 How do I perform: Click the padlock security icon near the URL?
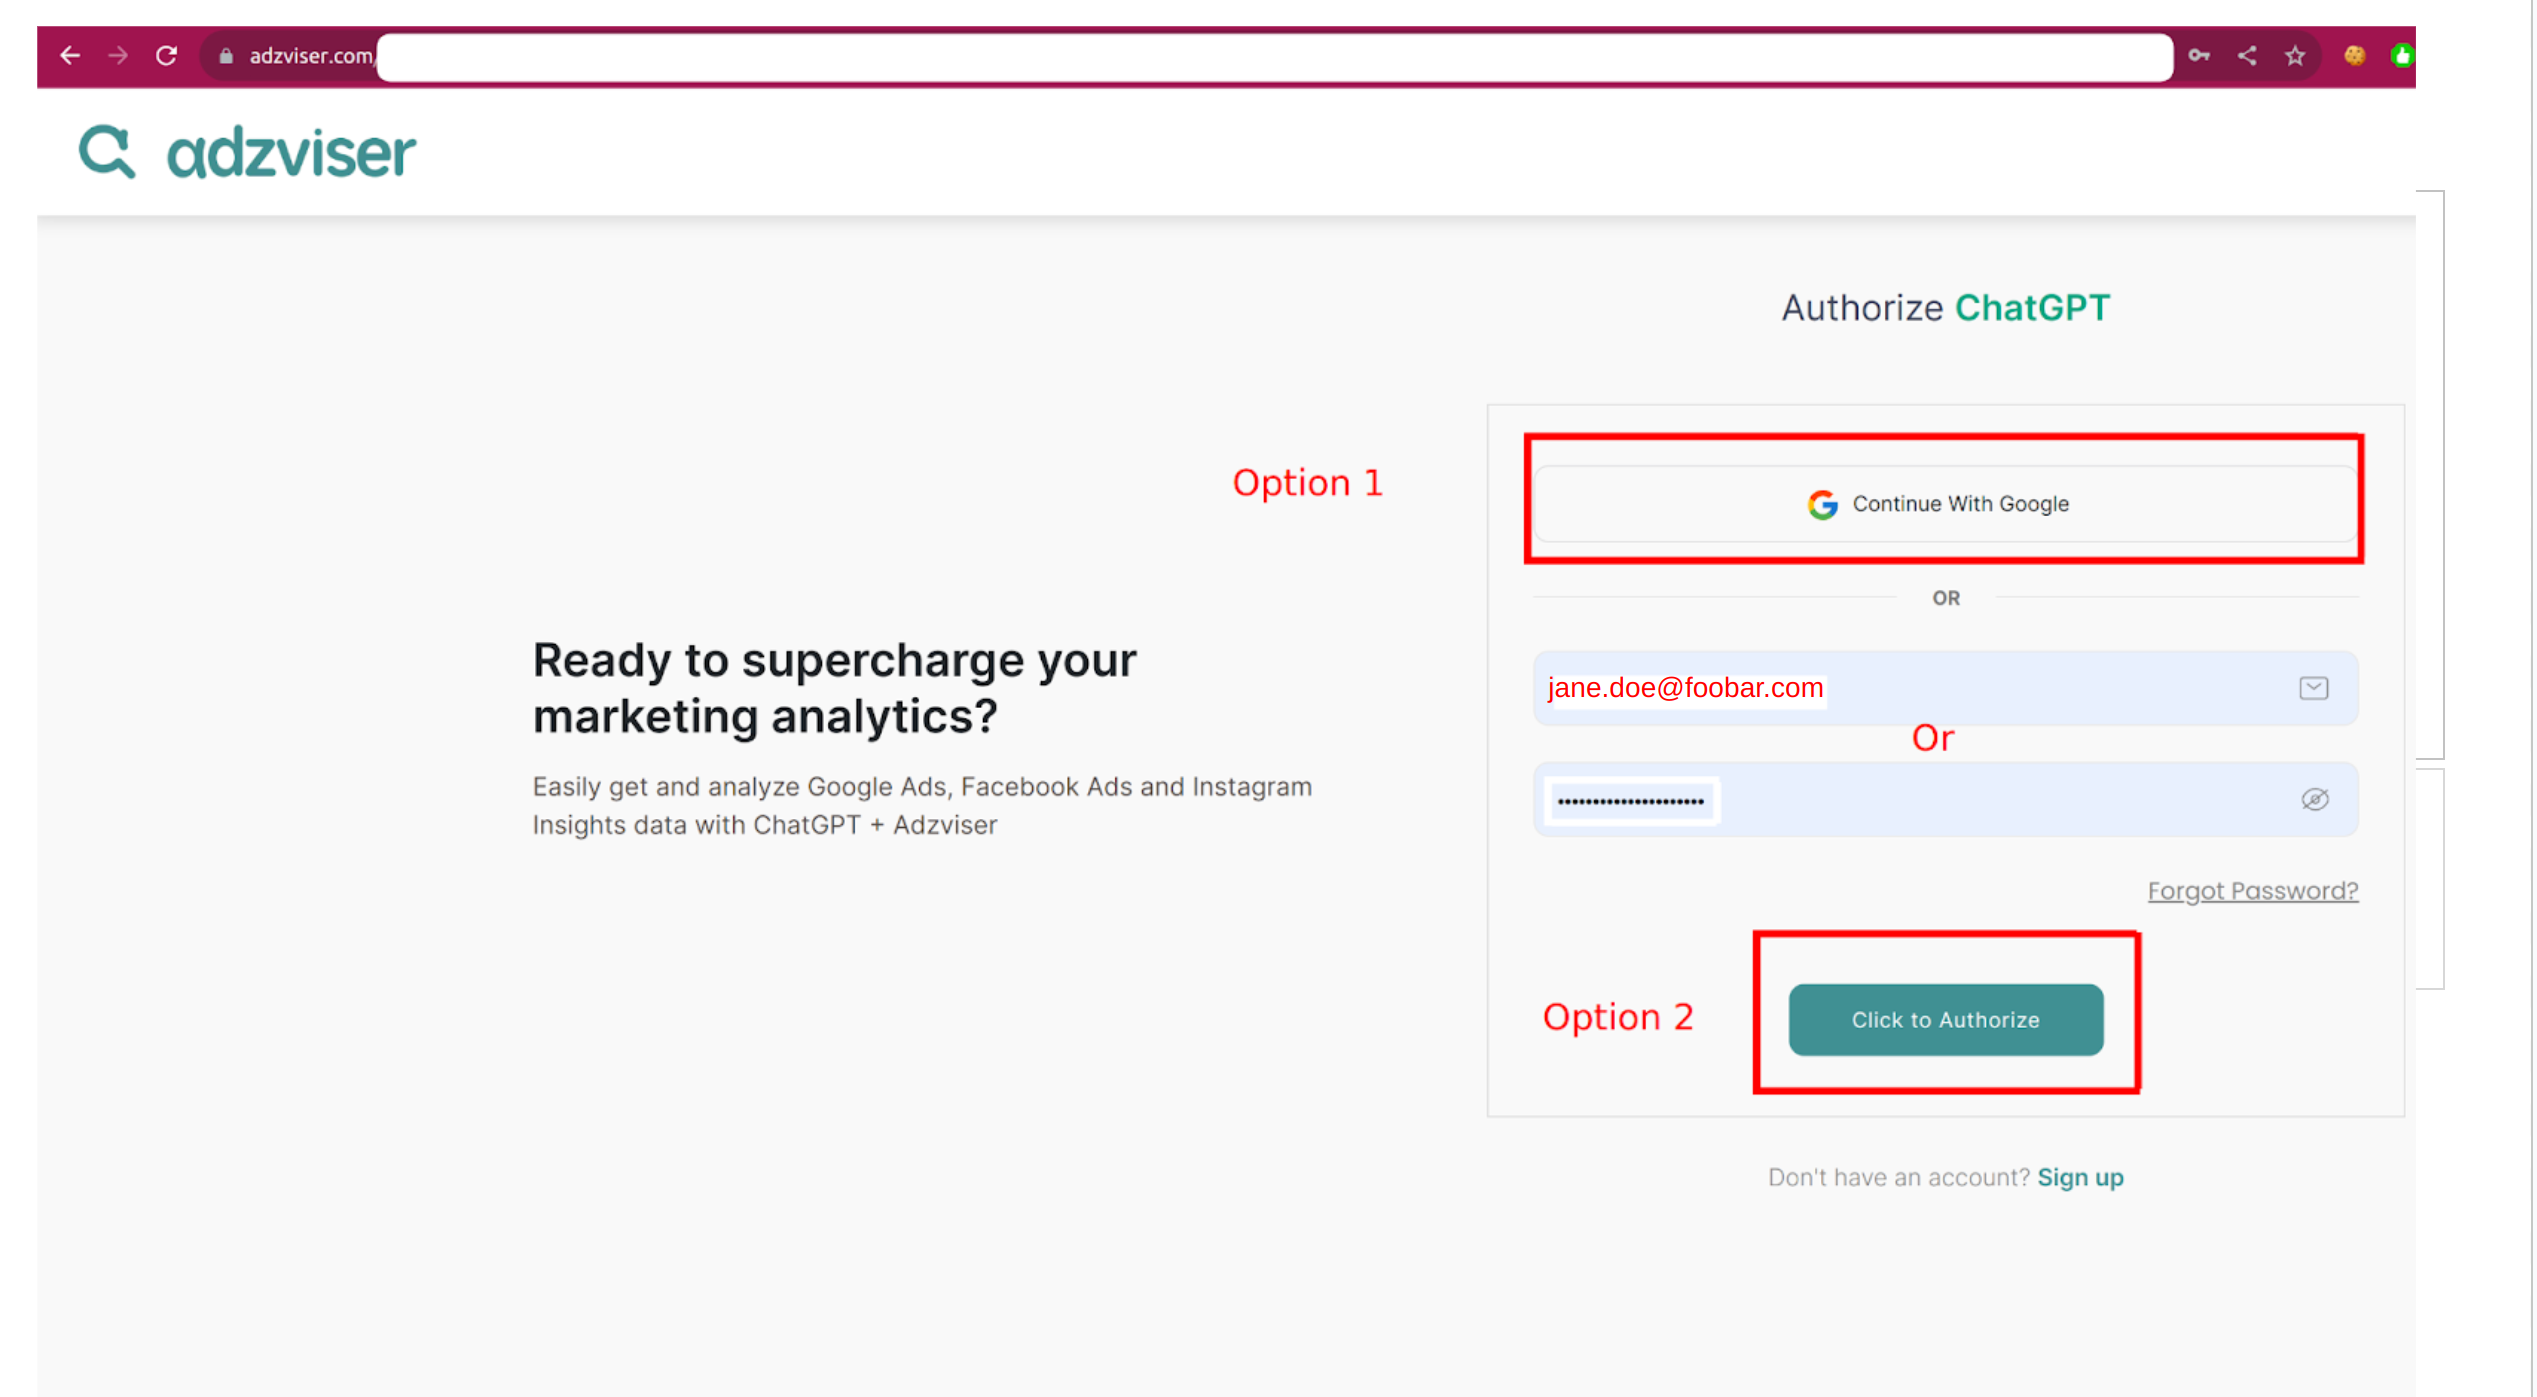coord(226,56)
